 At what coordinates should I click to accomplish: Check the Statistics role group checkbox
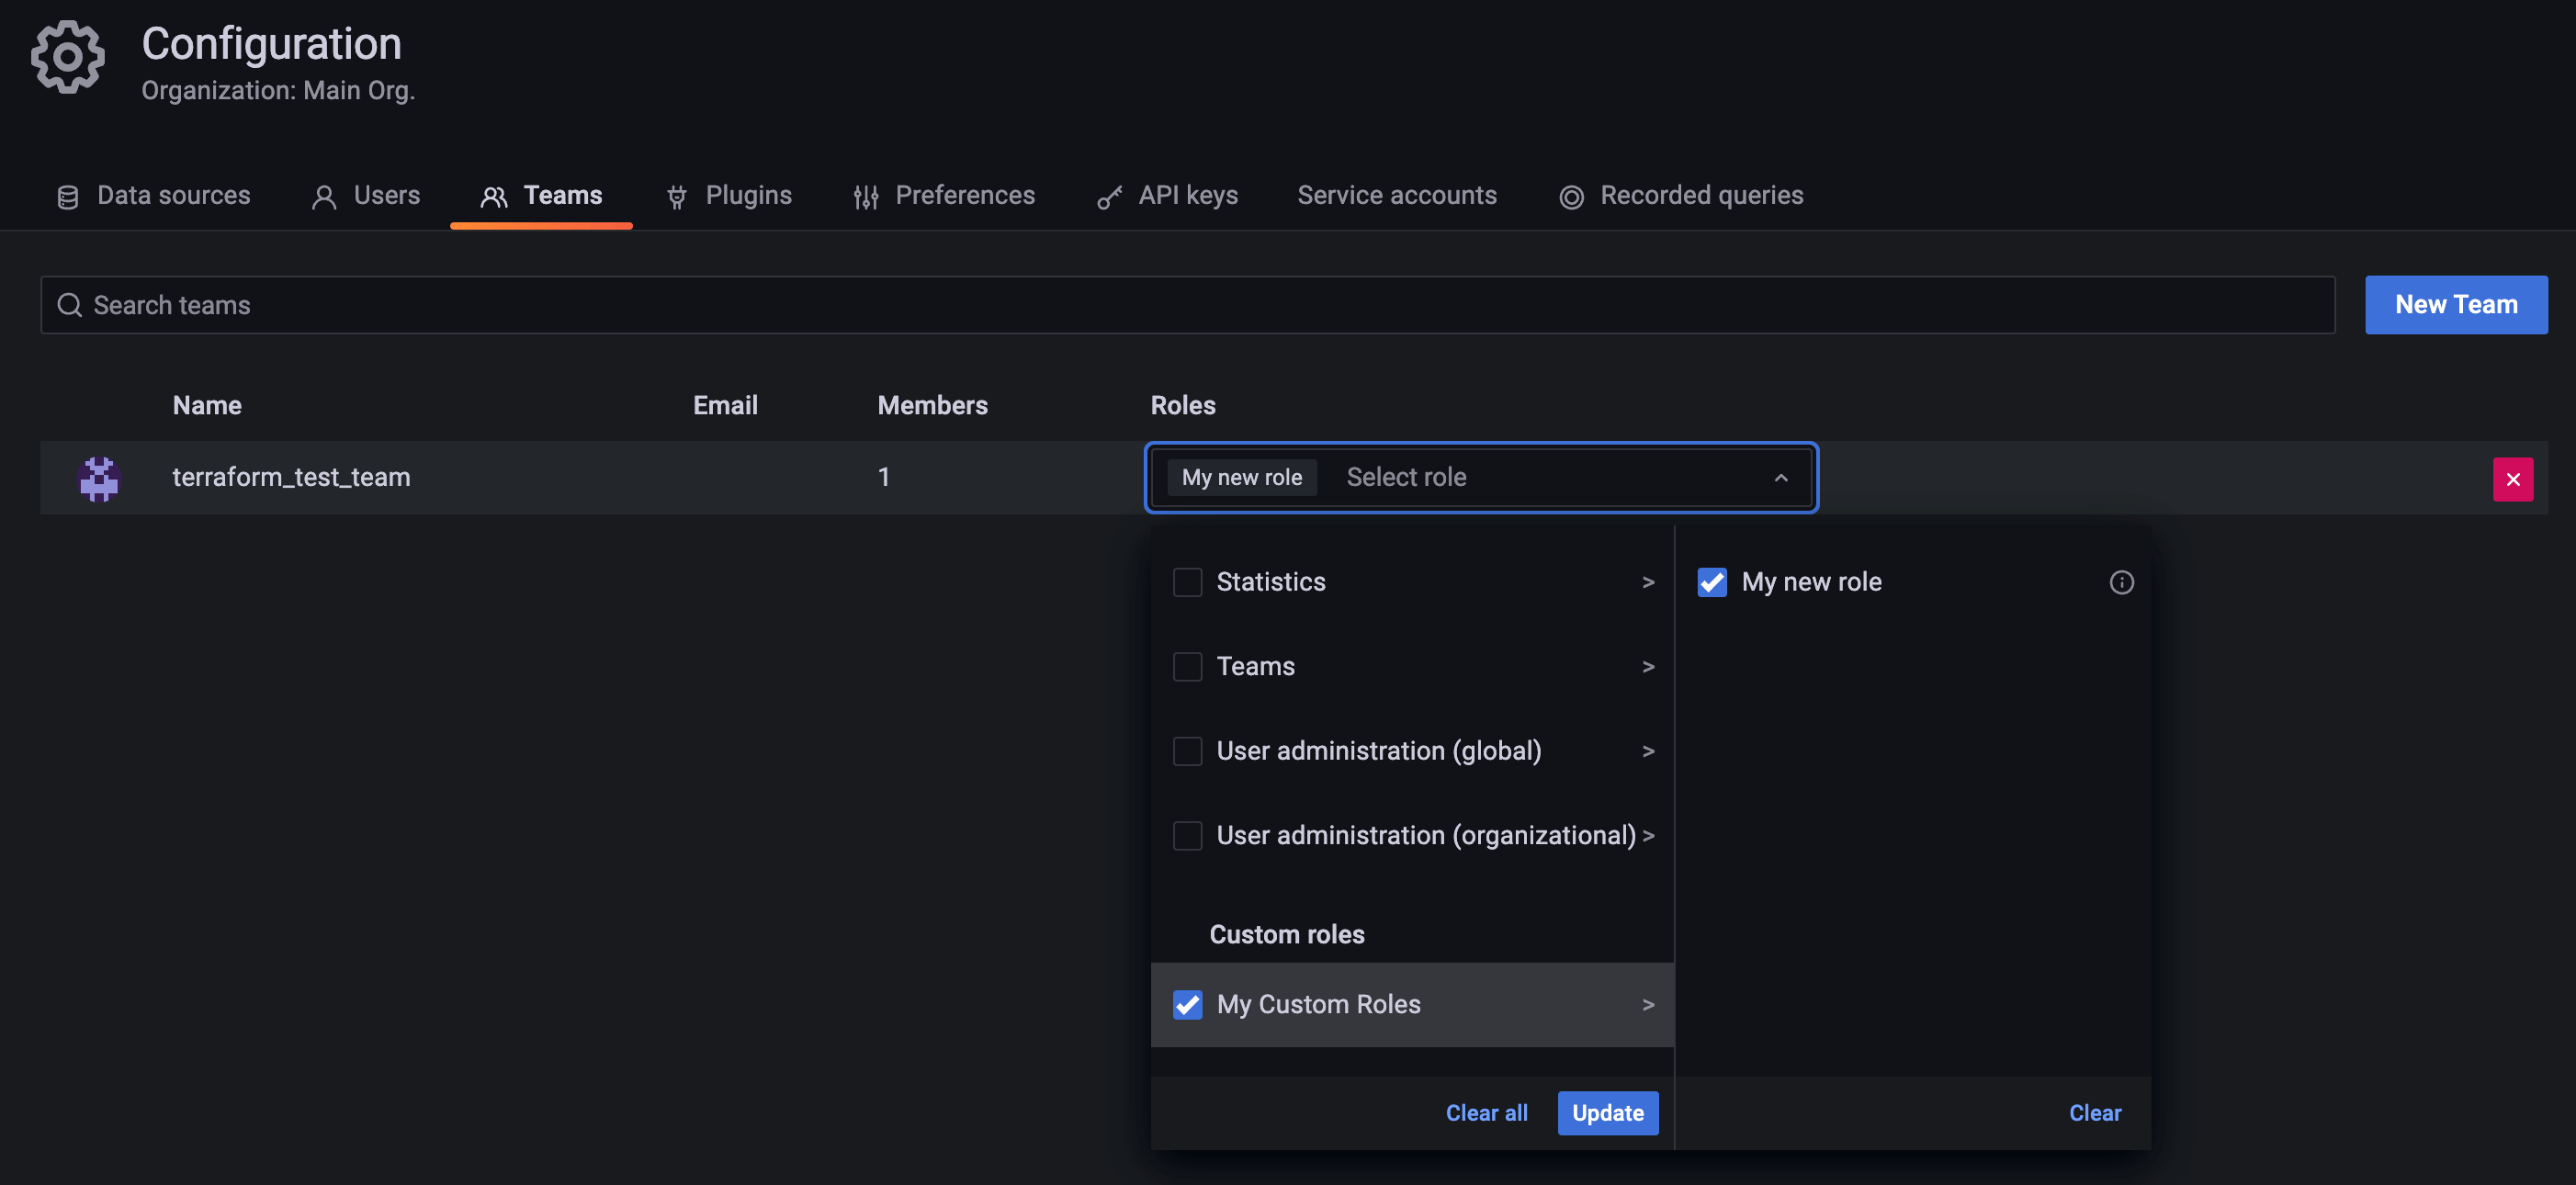[x=1187, y=582]
